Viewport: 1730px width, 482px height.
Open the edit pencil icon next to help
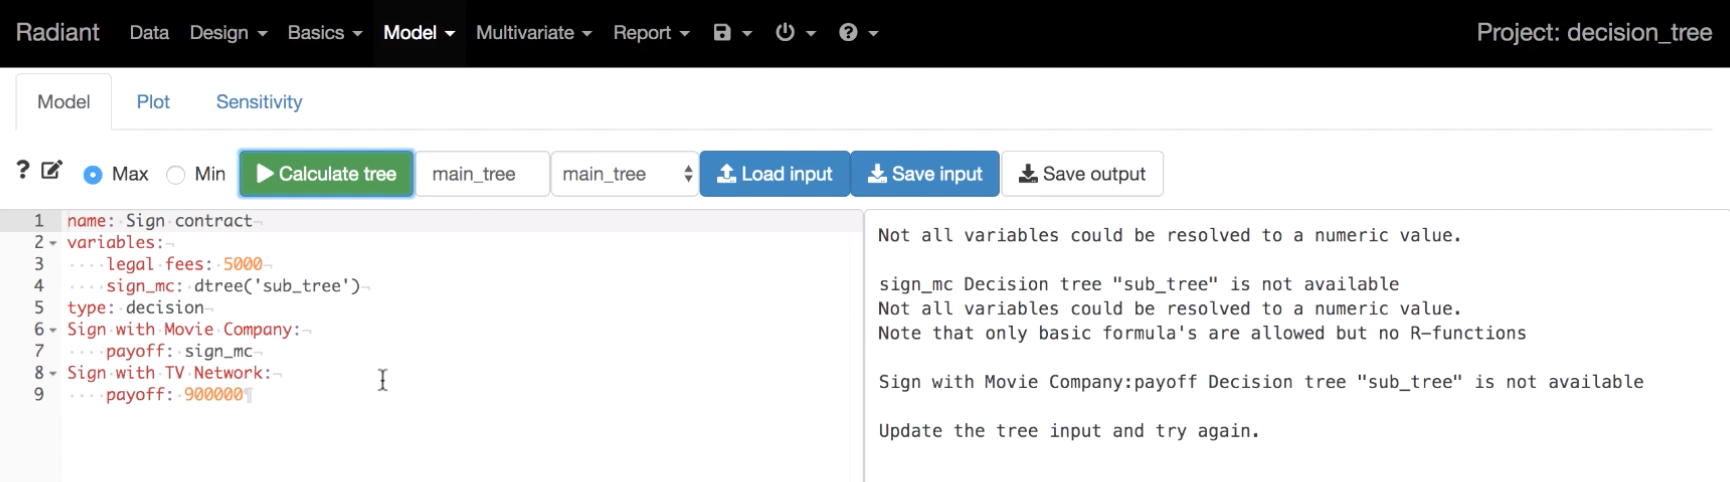52,171
